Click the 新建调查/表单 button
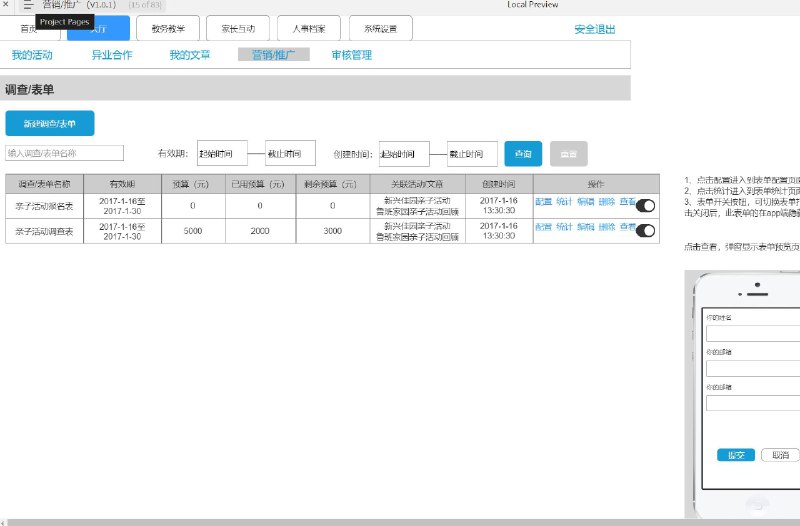800x526 pixels. click(x=50, y=123)
